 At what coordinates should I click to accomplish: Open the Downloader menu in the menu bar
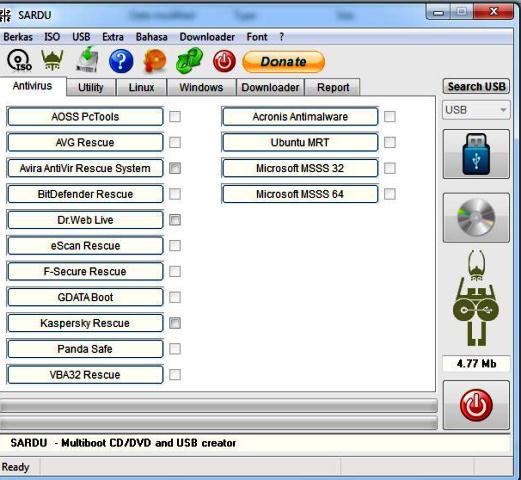(207, 37)
